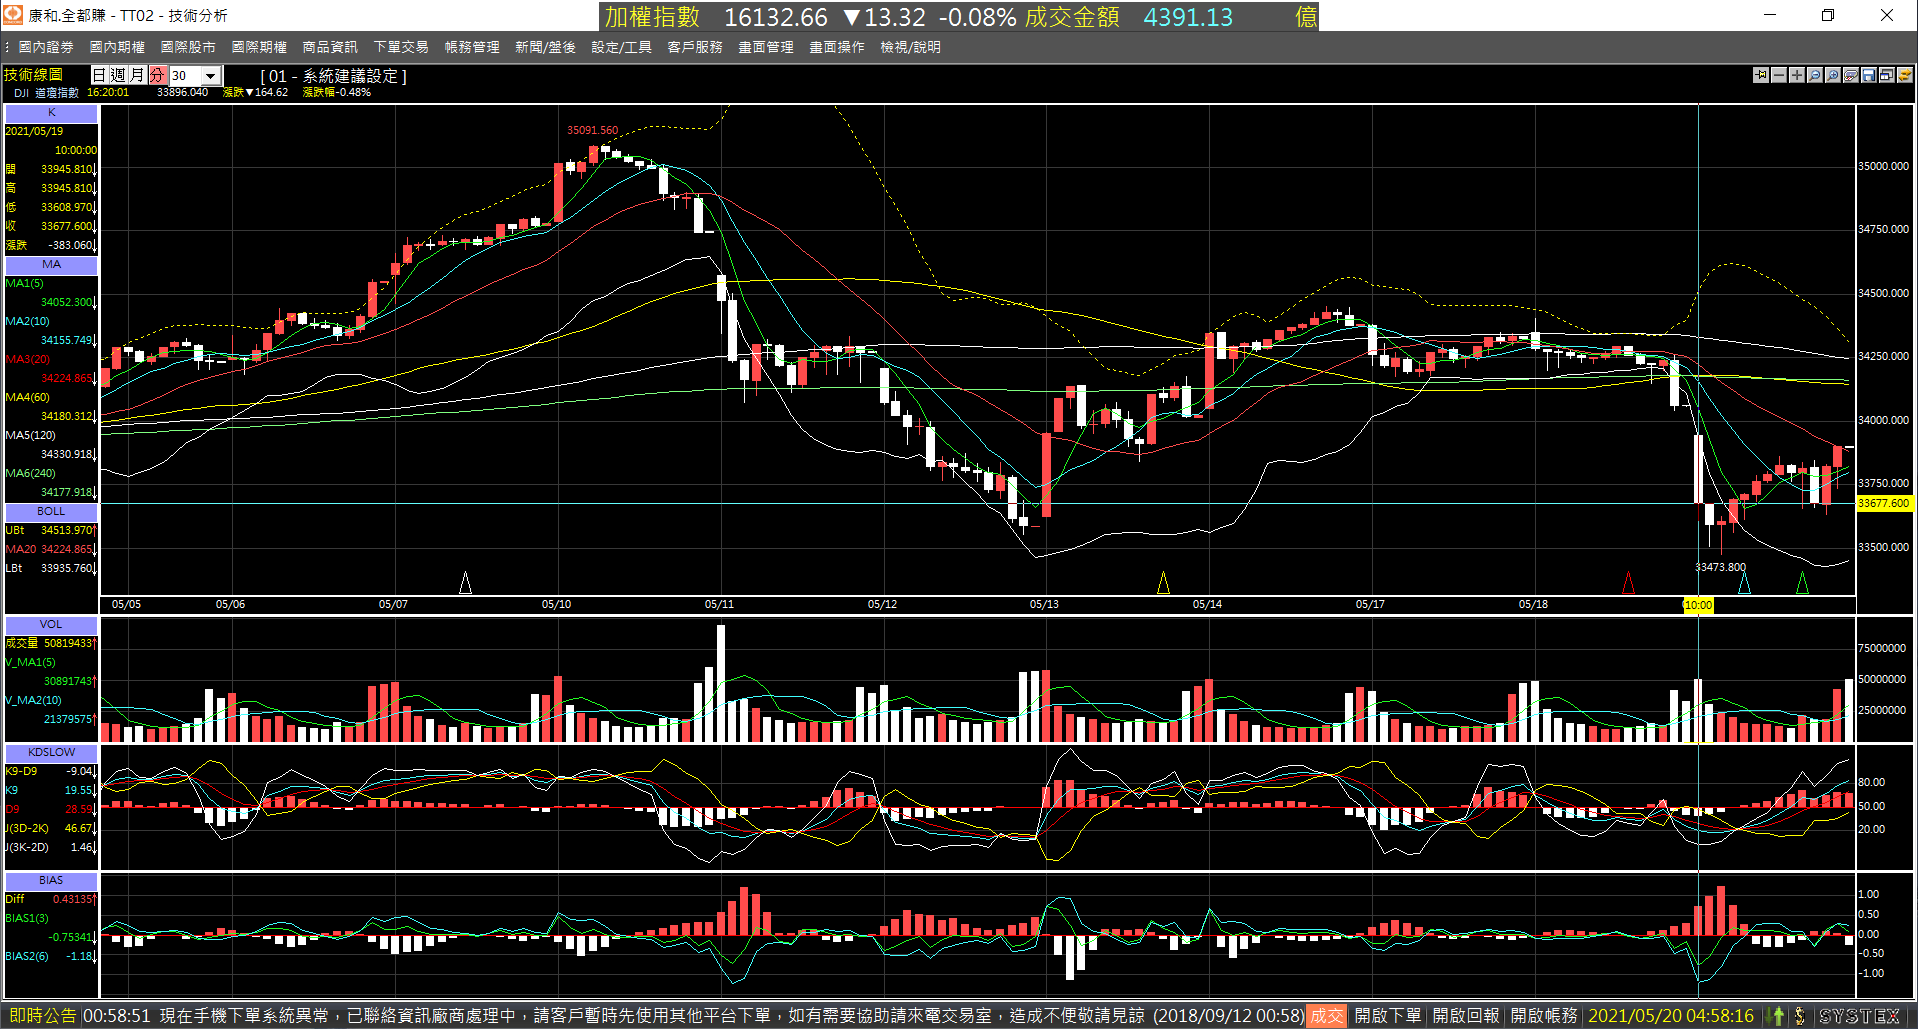
Task: Click the 技術線圖 panel title
Action: (x=33, y=75)
